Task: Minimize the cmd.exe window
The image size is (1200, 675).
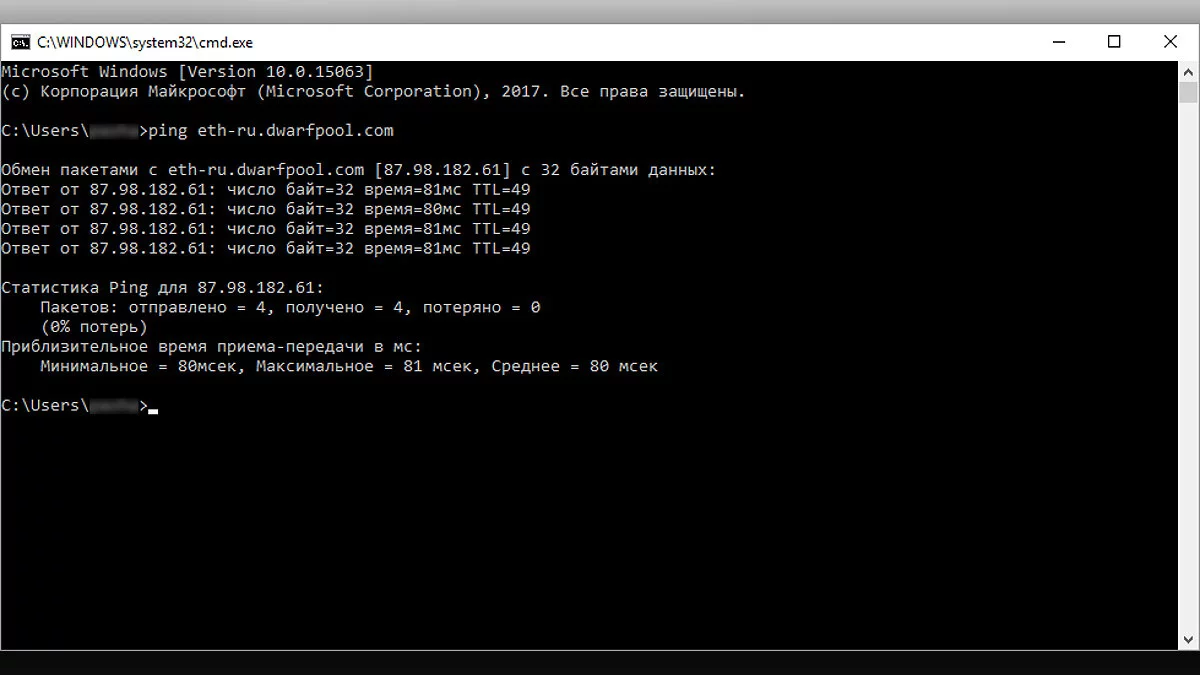Action: click(x=1058, y=42)
